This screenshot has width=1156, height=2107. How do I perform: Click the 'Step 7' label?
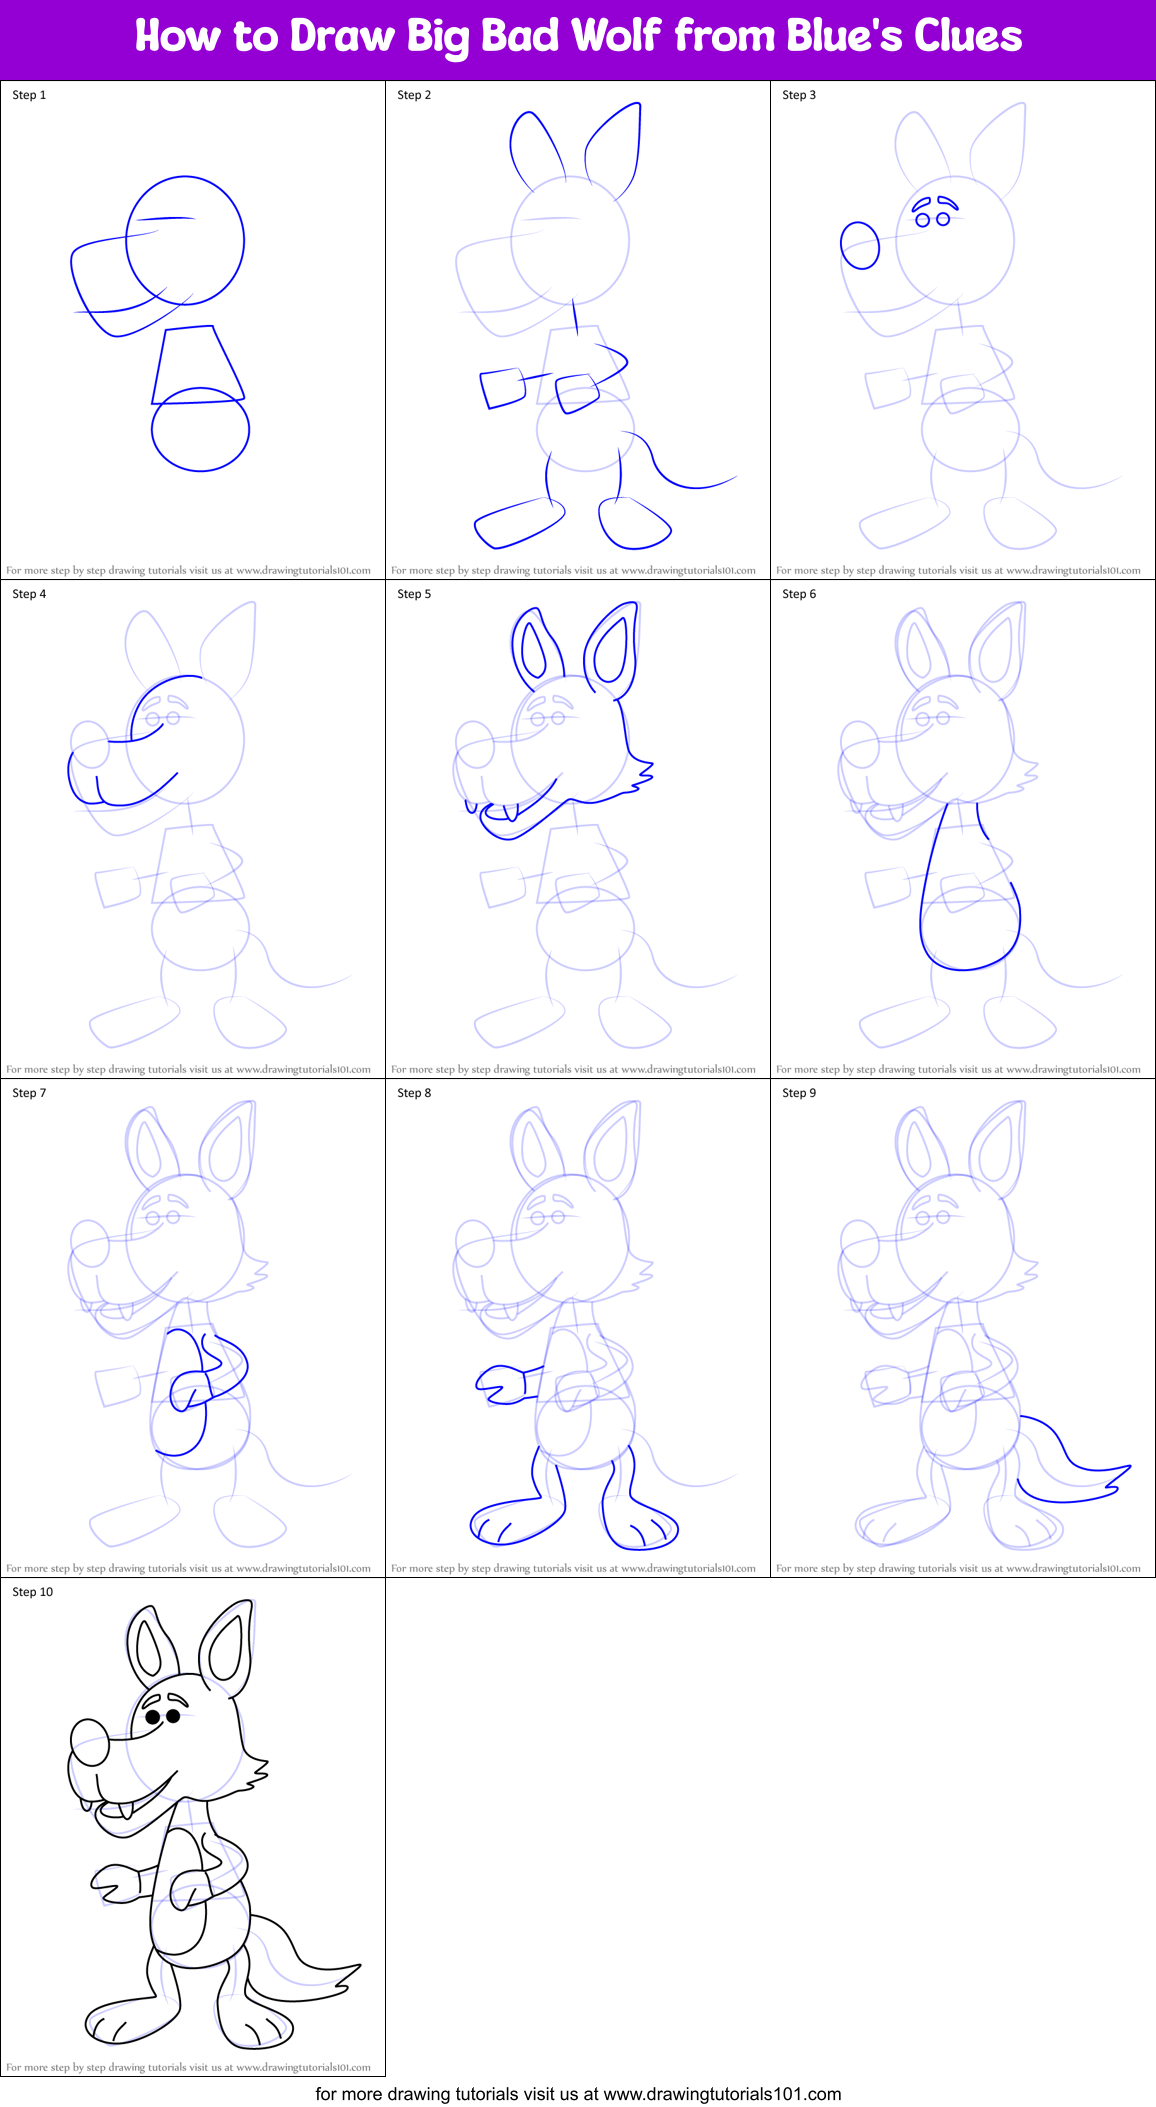coord(29,1093)
